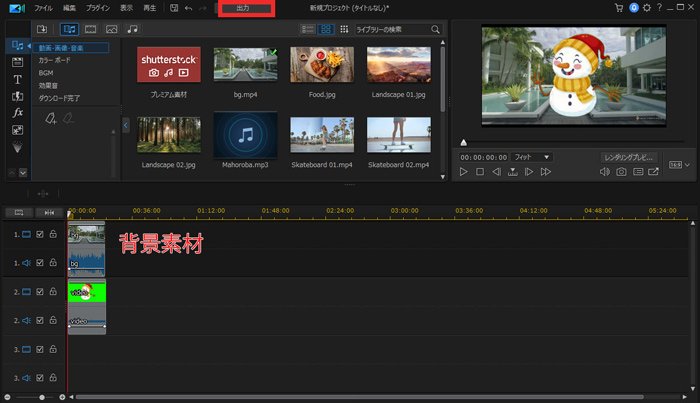Screen dimensions: 700x403
Task: Zoom in timeline plus button
Action: [62, 397]
